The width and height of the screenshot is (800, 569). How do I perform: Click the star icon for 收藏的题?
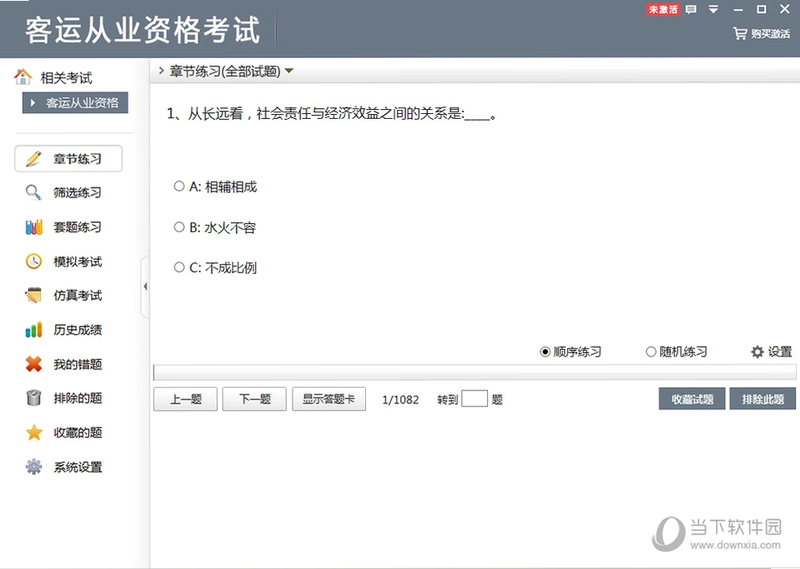34,432
